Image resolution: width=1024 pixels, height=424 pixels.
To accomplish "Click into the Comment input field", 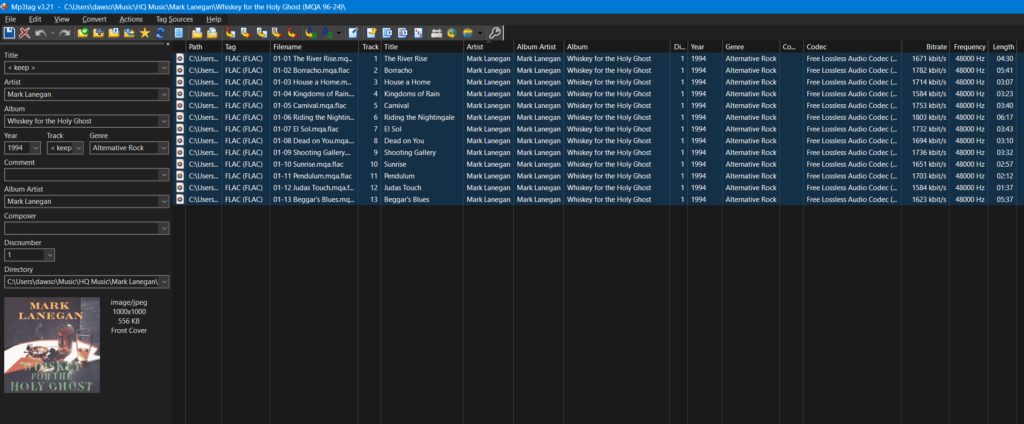I will click(x=81, y=174).
